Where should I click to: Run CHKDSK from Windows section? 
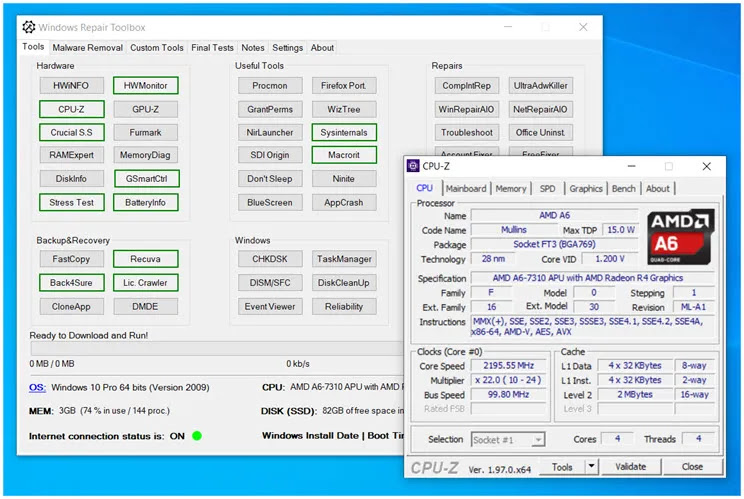tap(270, 259)
